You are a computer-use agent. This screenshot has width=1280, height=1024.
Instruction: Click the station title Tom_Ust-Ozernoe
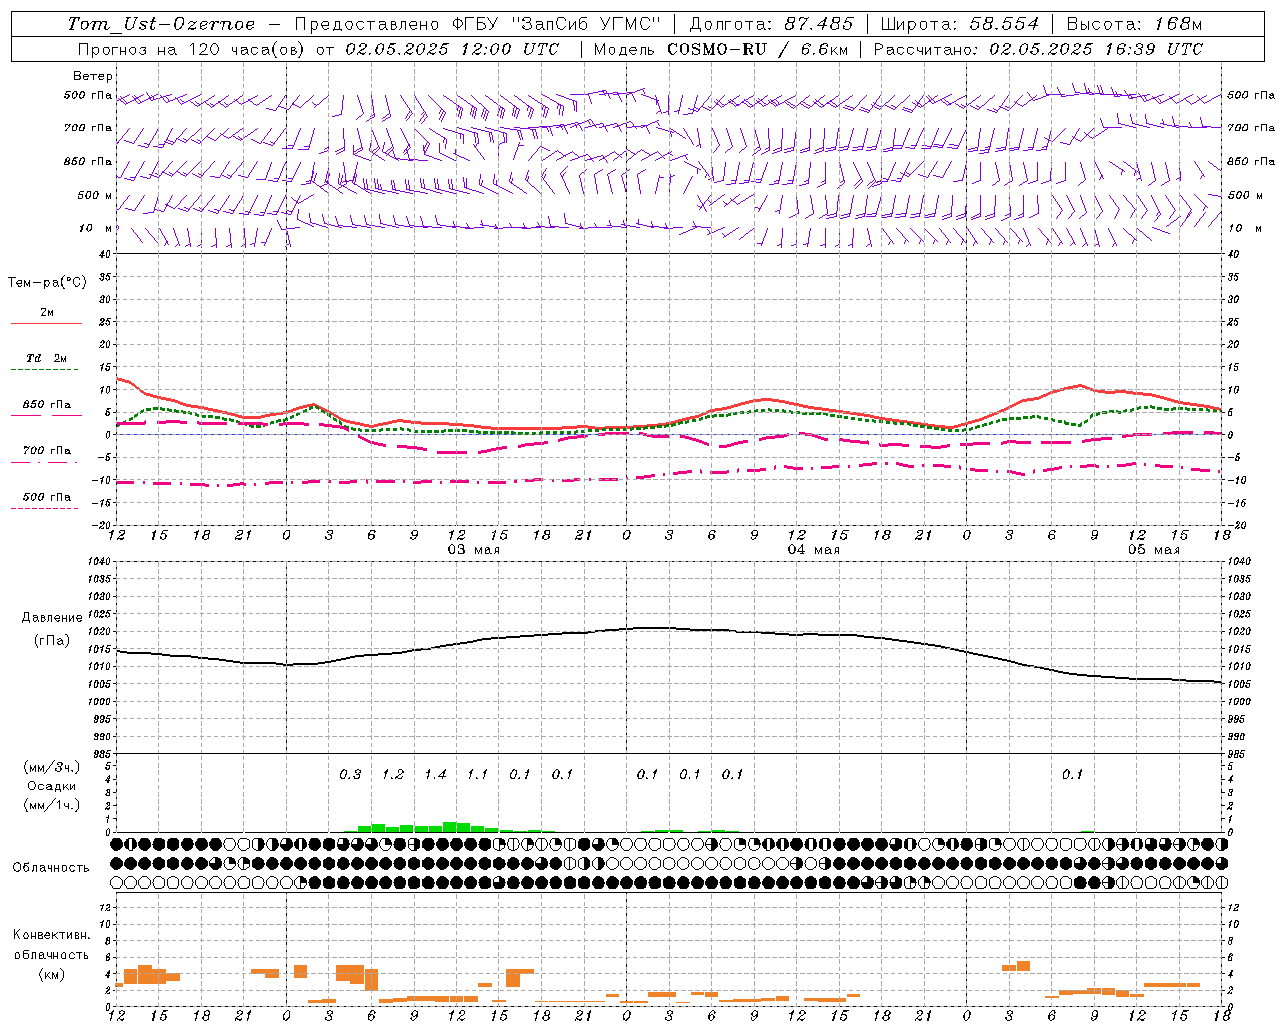tap(161, 24)
